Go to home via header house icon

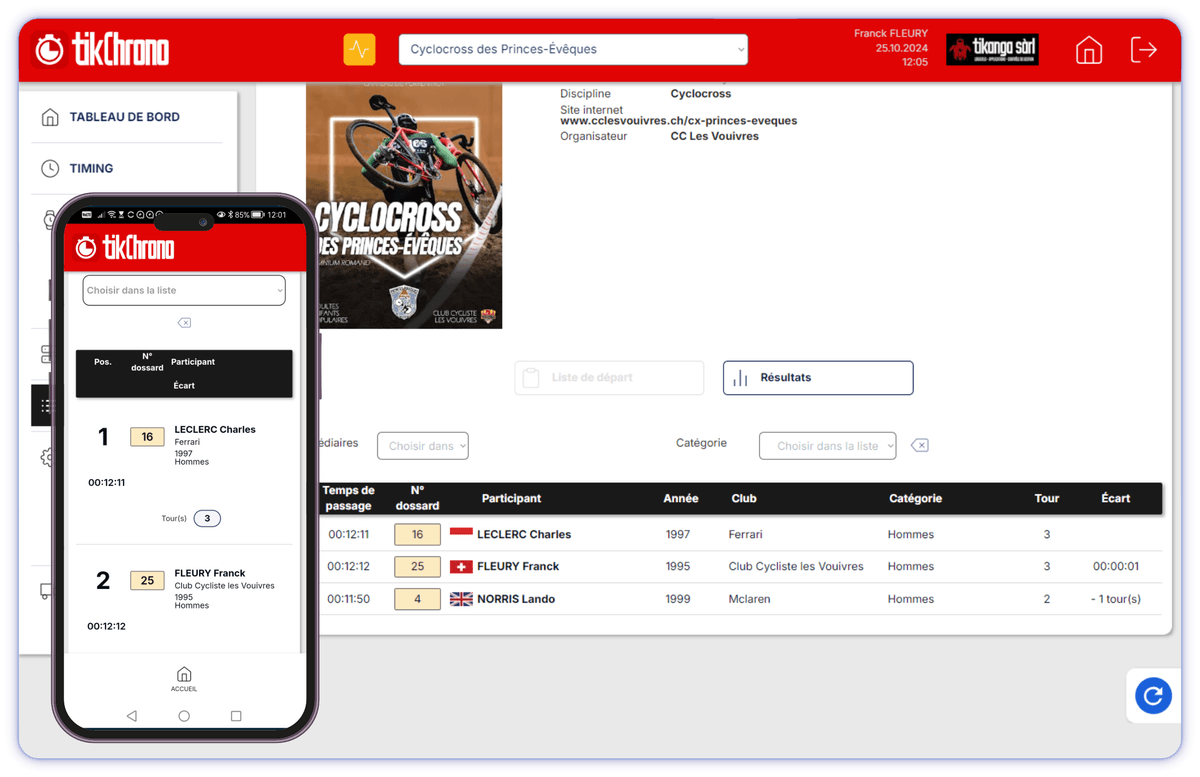click(x=1089, y=50)
